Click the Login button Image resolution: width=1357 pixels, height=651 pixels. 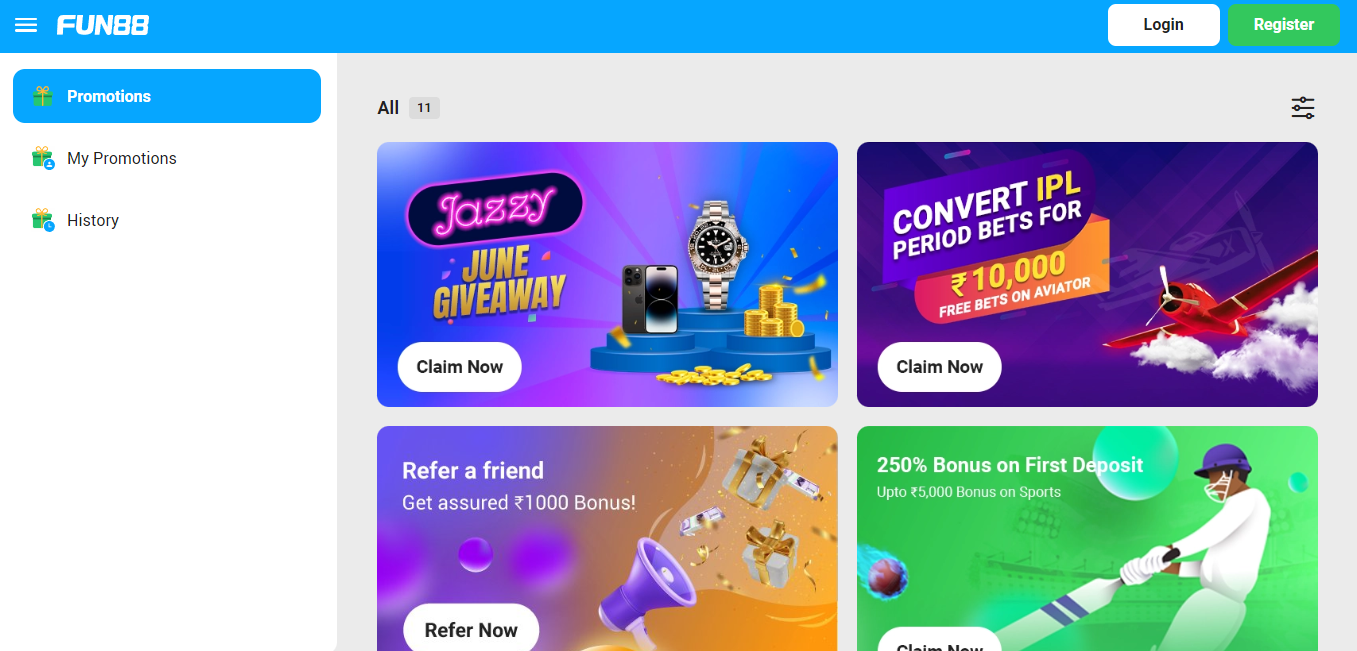1164,25
